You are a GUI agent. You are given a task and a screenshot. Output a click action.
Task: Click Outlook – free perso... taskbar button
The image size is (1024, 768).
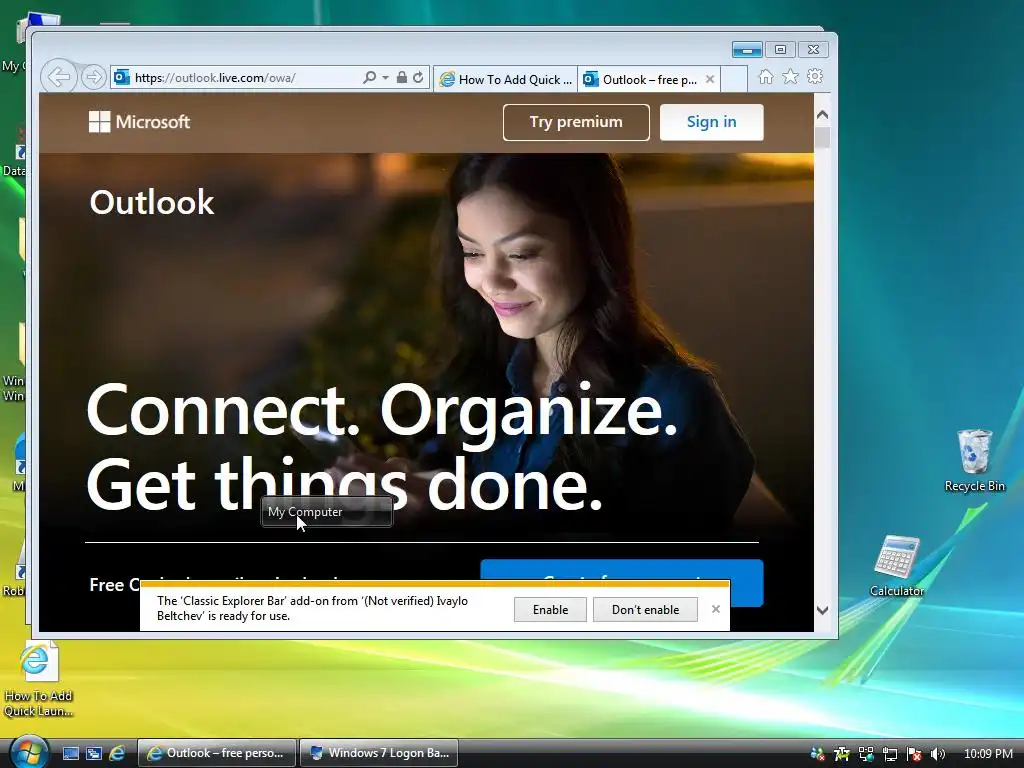tap(217, 753)
